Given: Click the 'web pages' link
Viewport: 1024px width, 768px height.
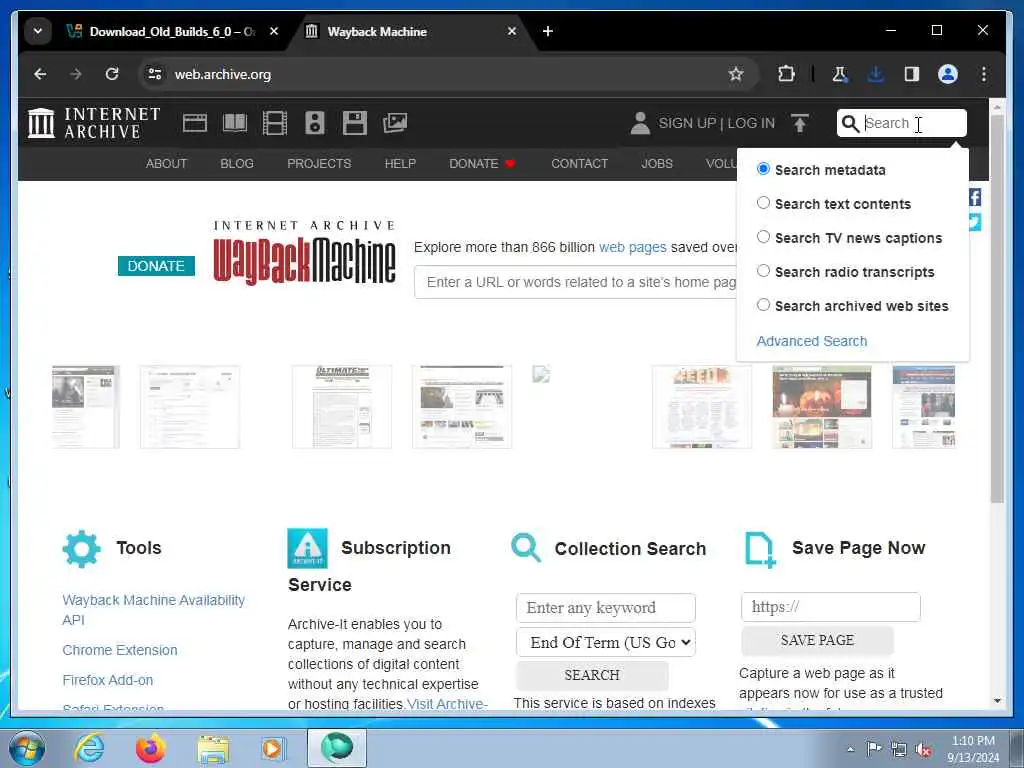Looking at the screenshot, I should tap(633, 247).
